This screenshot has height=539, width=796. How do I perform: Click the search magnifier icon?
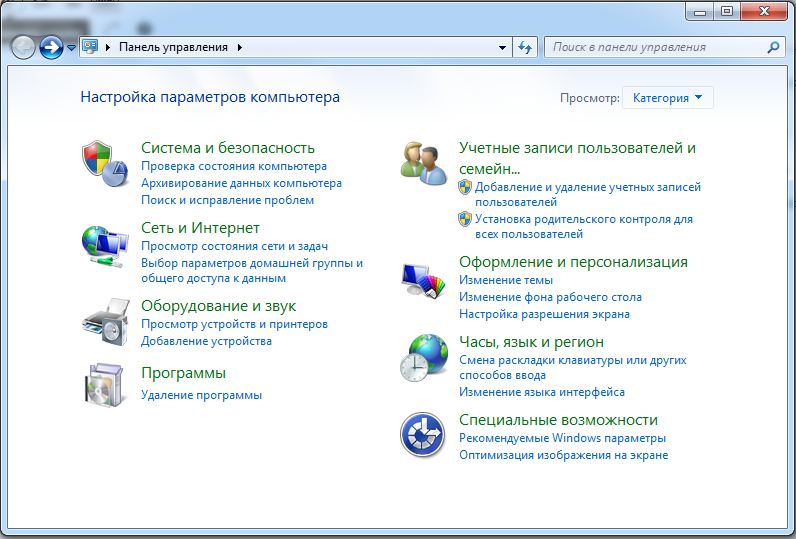click(772, 47)
